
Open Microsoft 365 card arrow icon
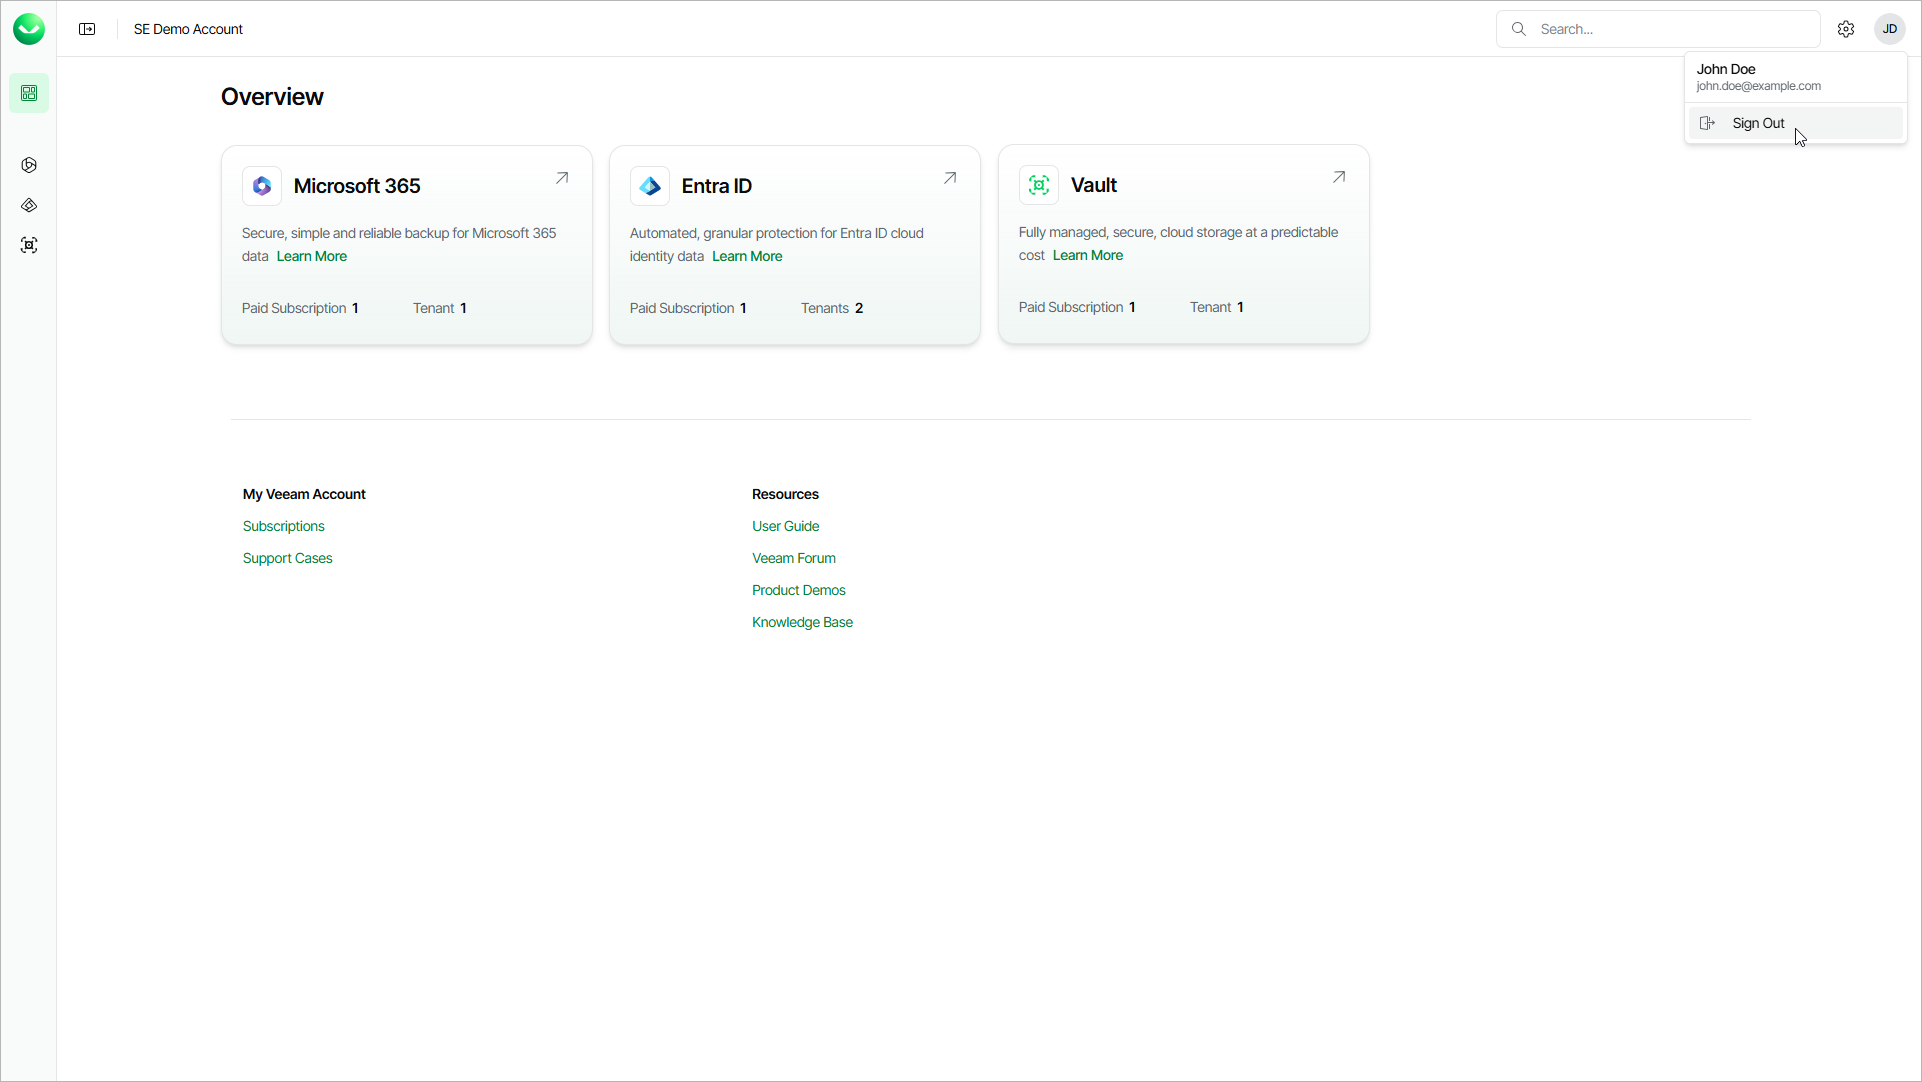[x=562, y=178]
